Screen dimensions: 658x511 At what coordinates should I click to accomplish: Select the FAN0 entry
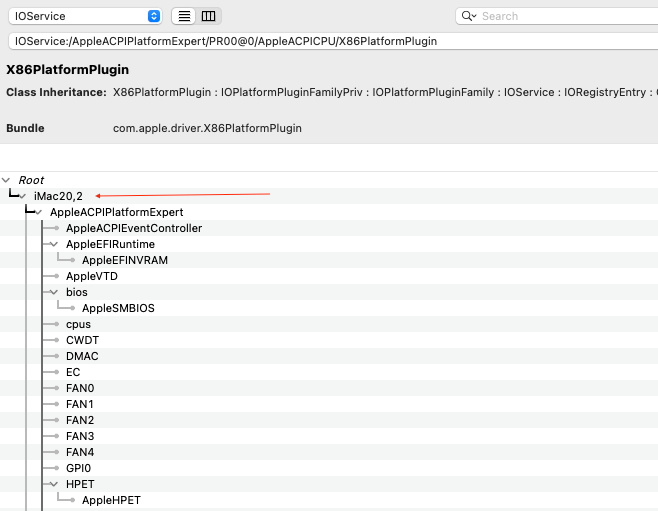(80, 388)
